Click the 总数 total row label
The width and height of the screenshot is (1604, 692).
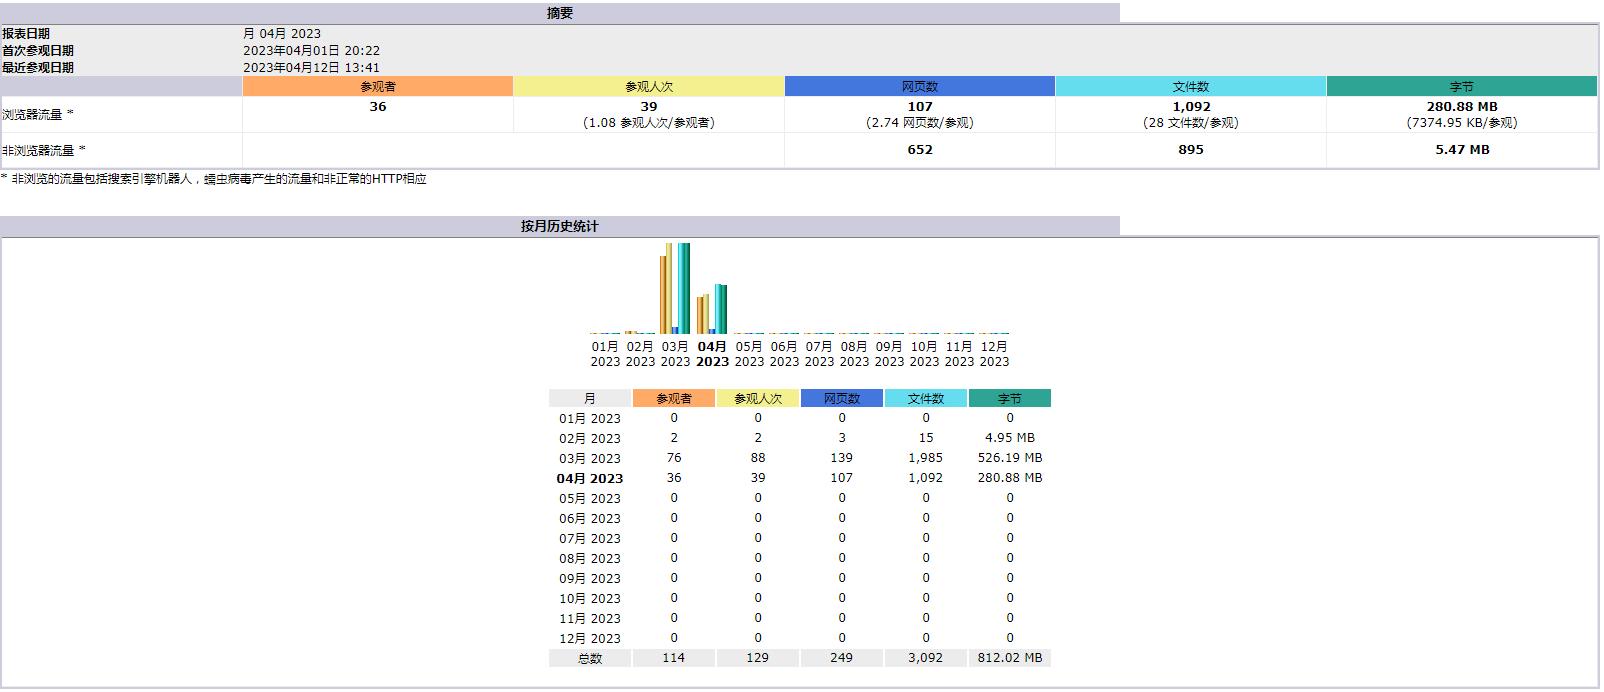[590, 658]
